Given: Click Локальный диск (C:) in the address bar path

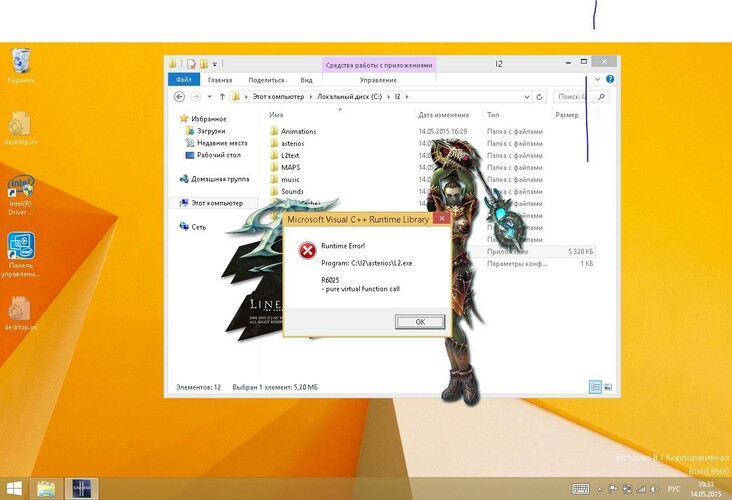Looking at the screenshot, I should tap(350, 97).
